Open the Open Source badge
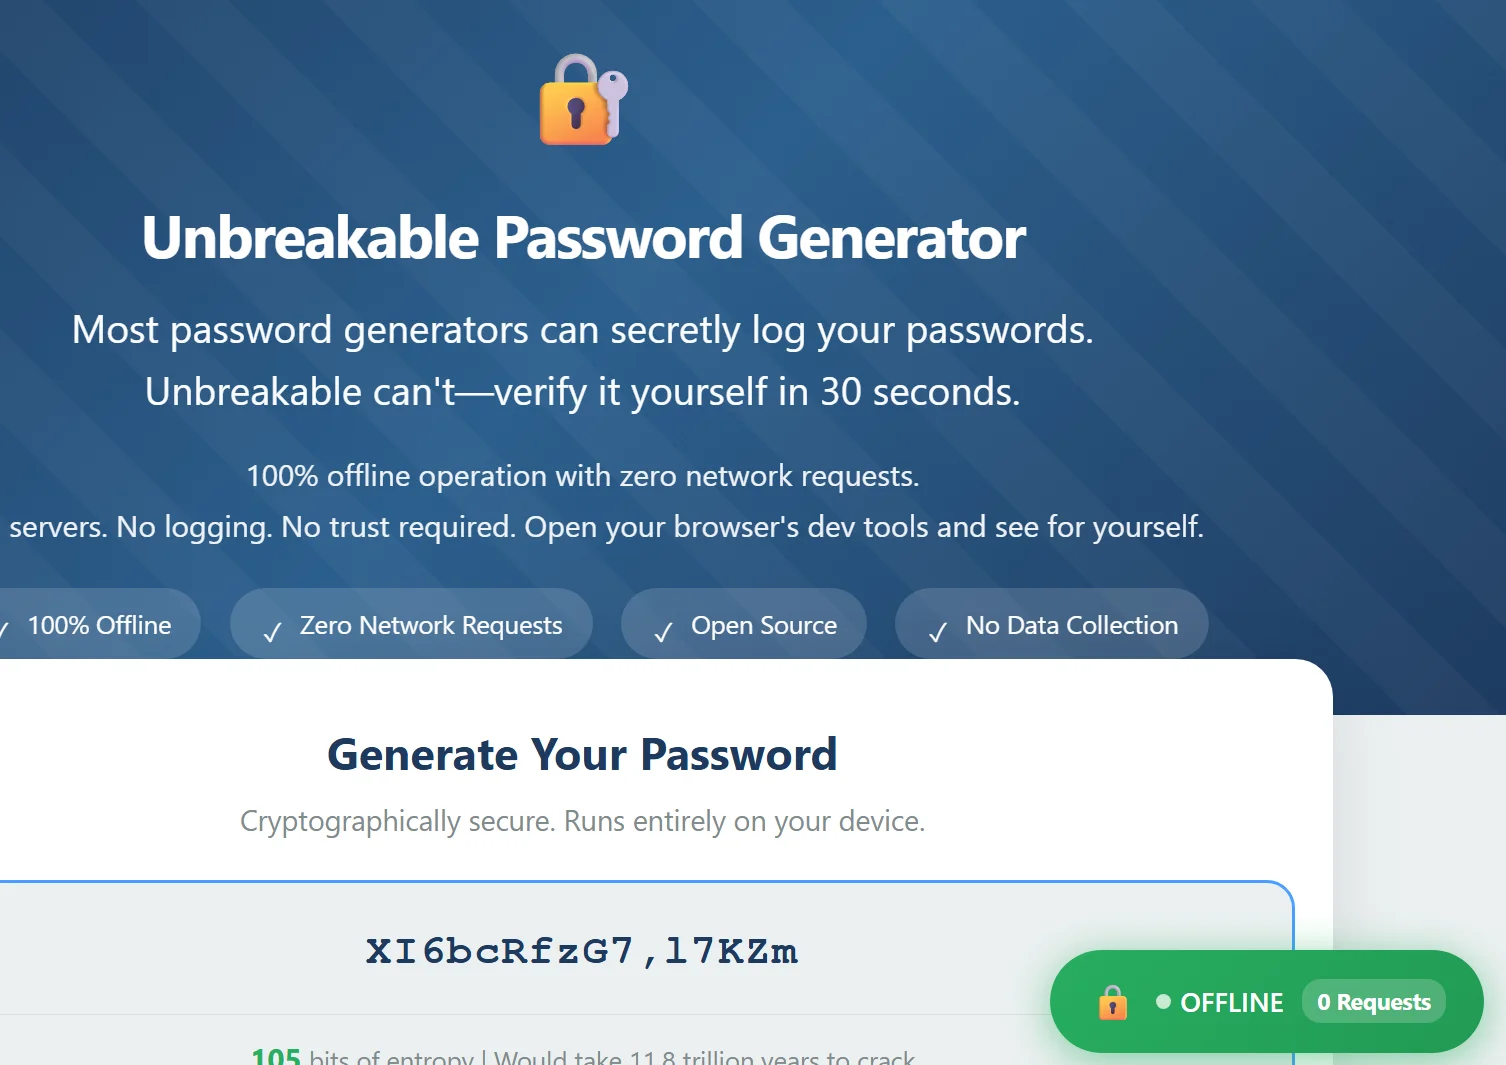The height and width of the screenshot is (1065, 1506). 744,624
